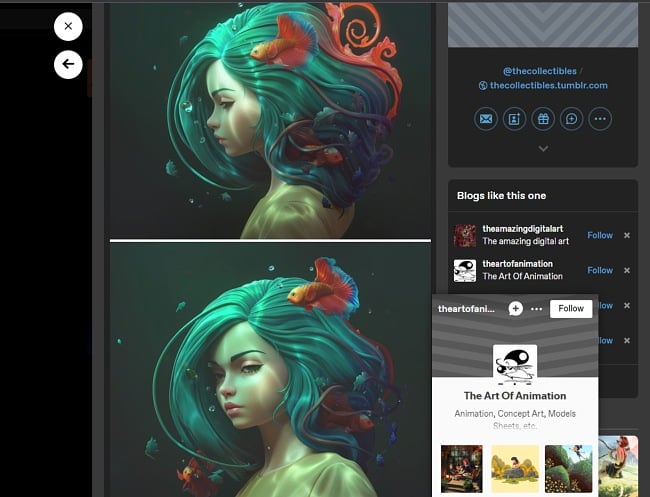Click theamazingdigitalart blog name

(522, 229)
